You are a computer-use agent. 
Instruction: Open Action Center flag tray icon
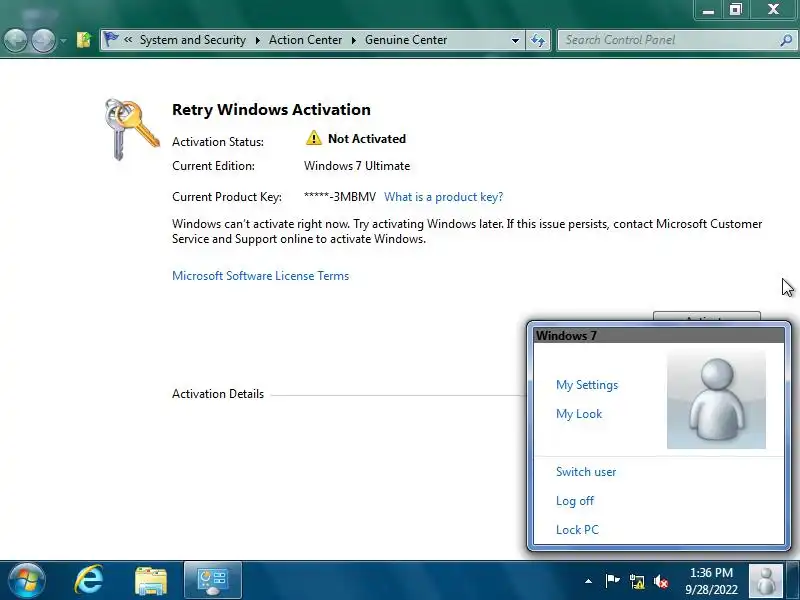pyautogui.click(x=612, y=581)
